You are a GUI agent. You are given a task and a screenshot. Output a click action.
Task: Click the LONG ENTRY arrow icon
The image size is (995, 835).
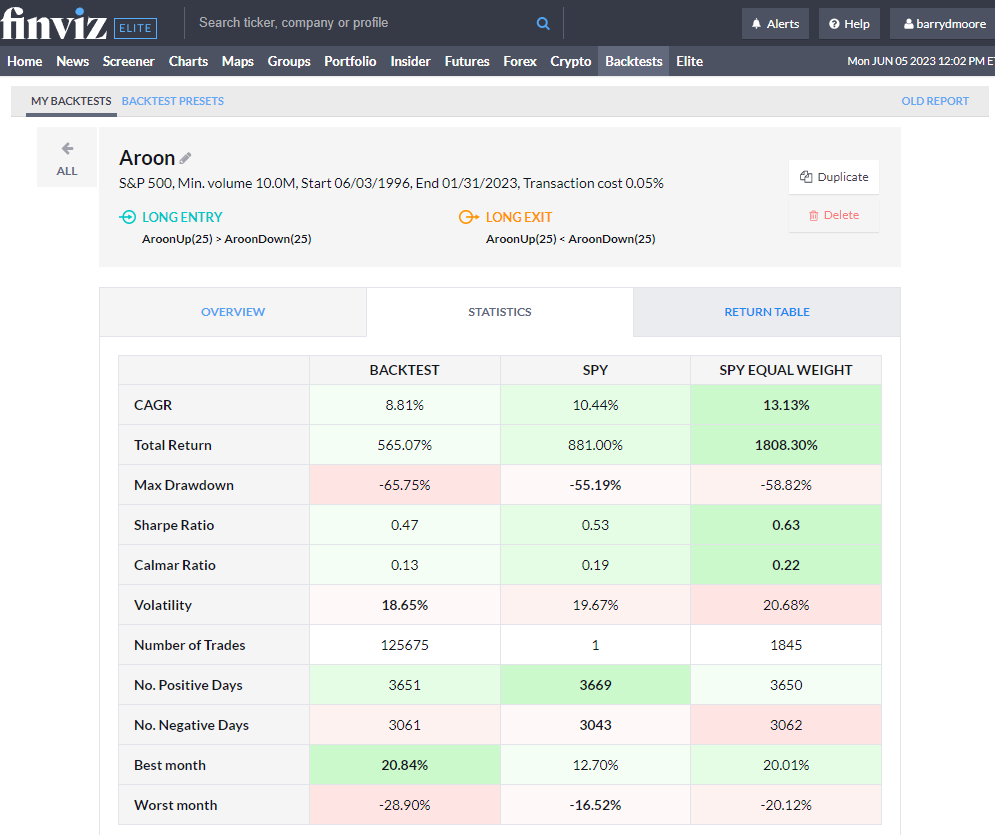click(128, 216)
